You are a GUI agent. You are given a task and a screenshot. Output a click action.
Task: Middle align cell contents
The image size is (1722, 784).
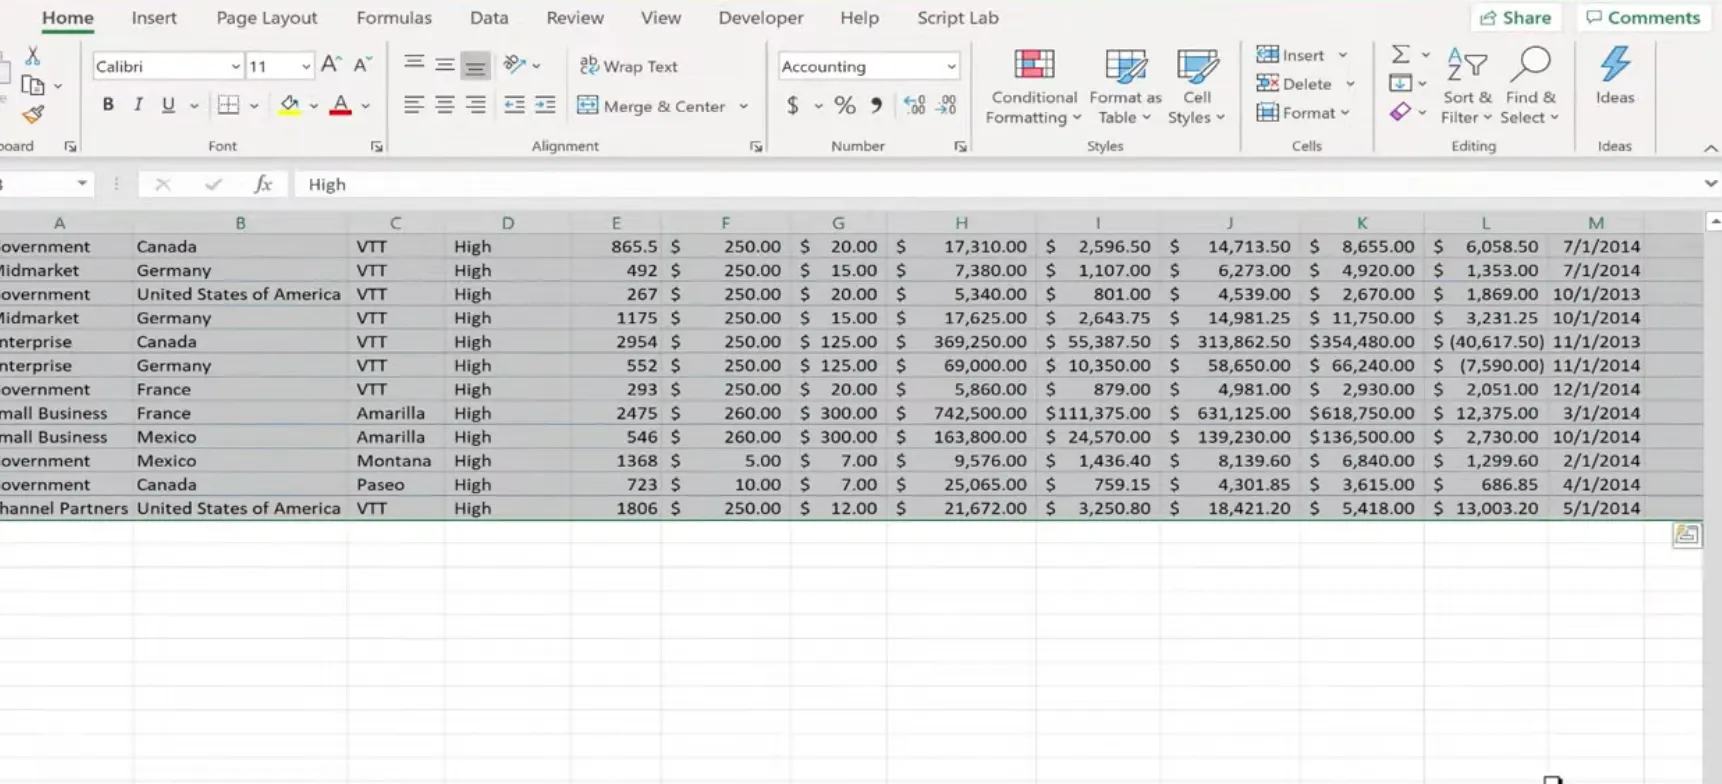445,65
